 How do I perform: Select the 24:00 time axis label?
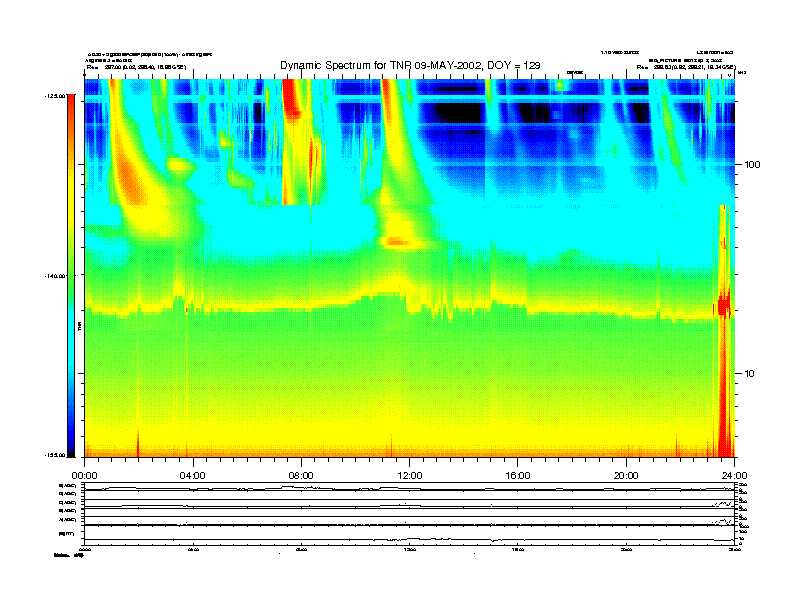coord(734,475)
